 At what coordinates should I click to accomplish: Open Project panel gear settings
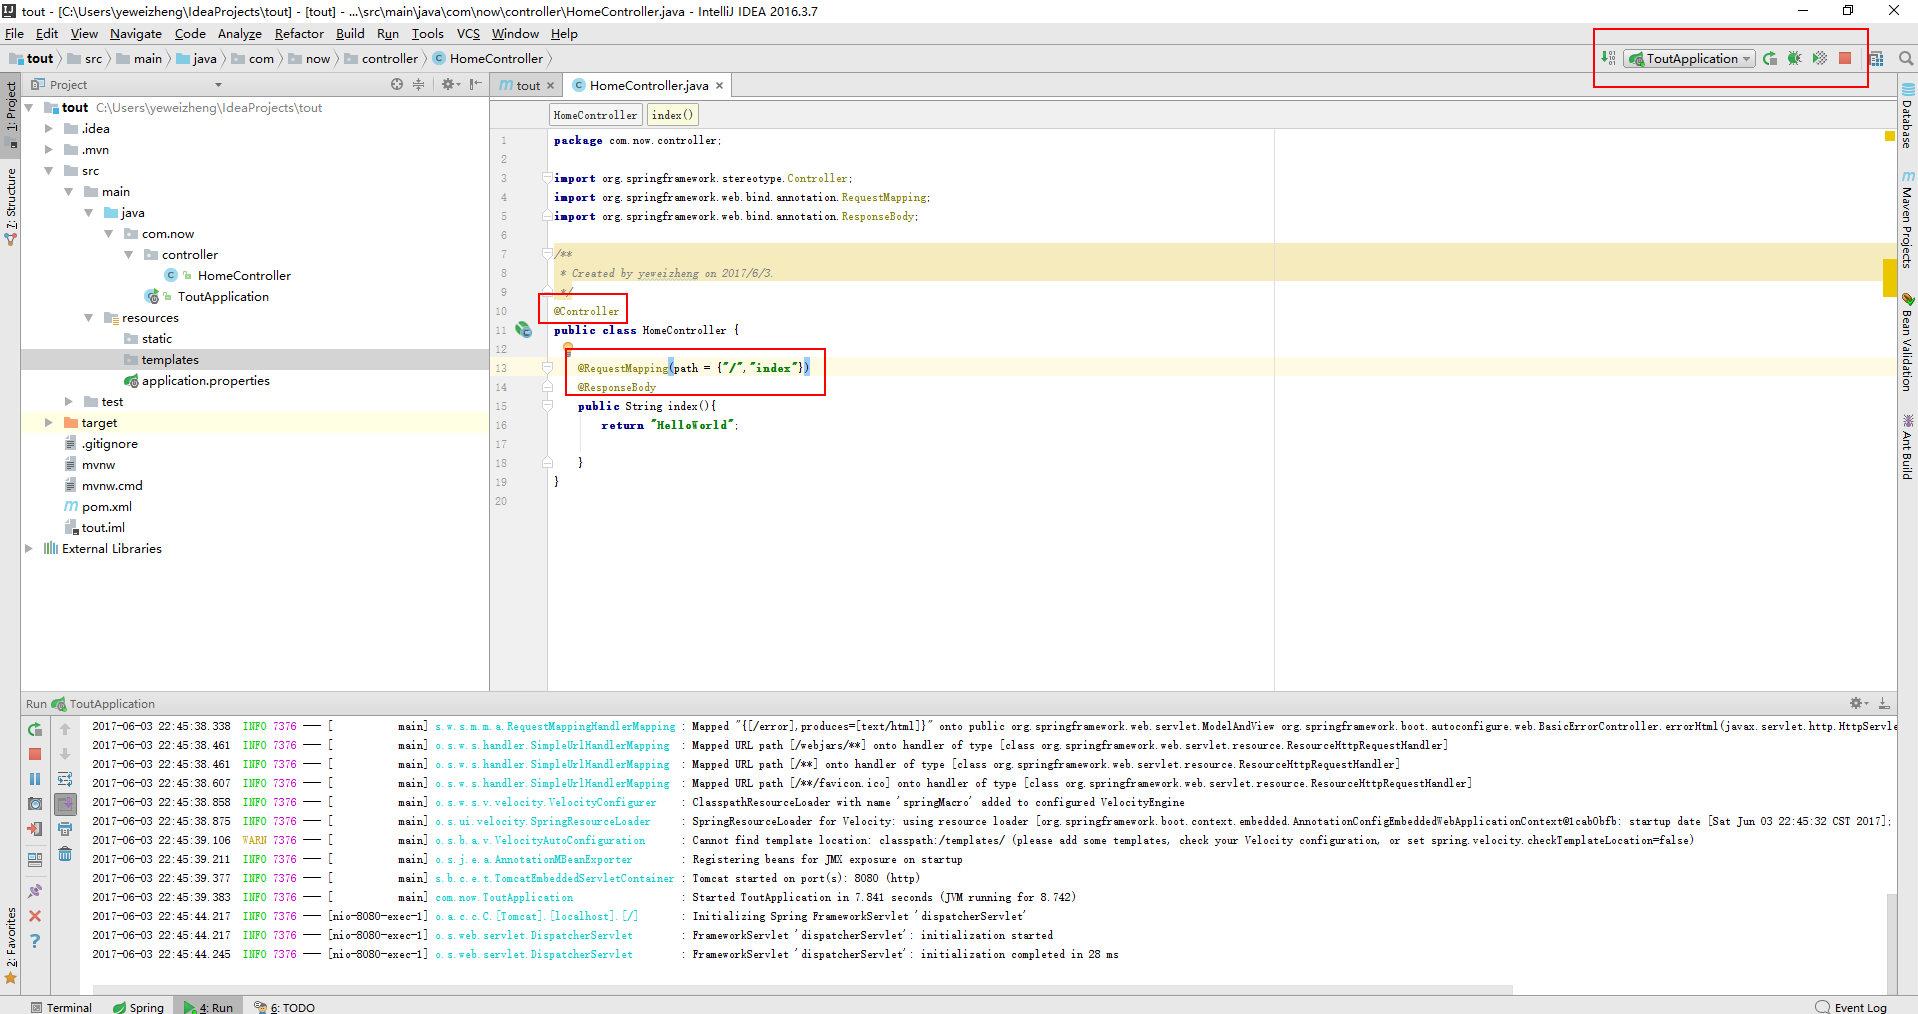coord(450,84)
